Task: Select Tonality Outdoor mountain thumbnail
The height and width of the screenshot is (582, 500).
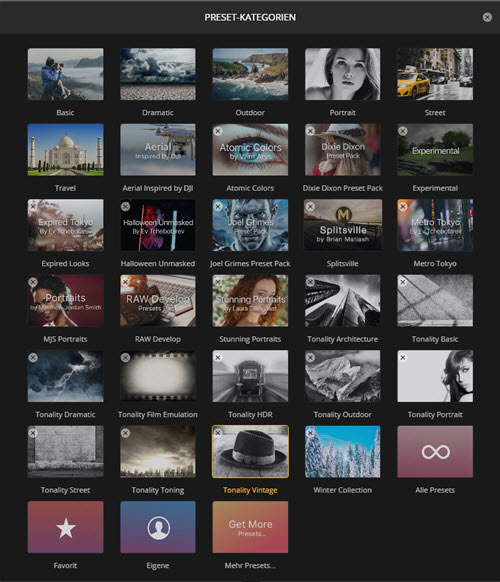Action: (x=343, y=376)
